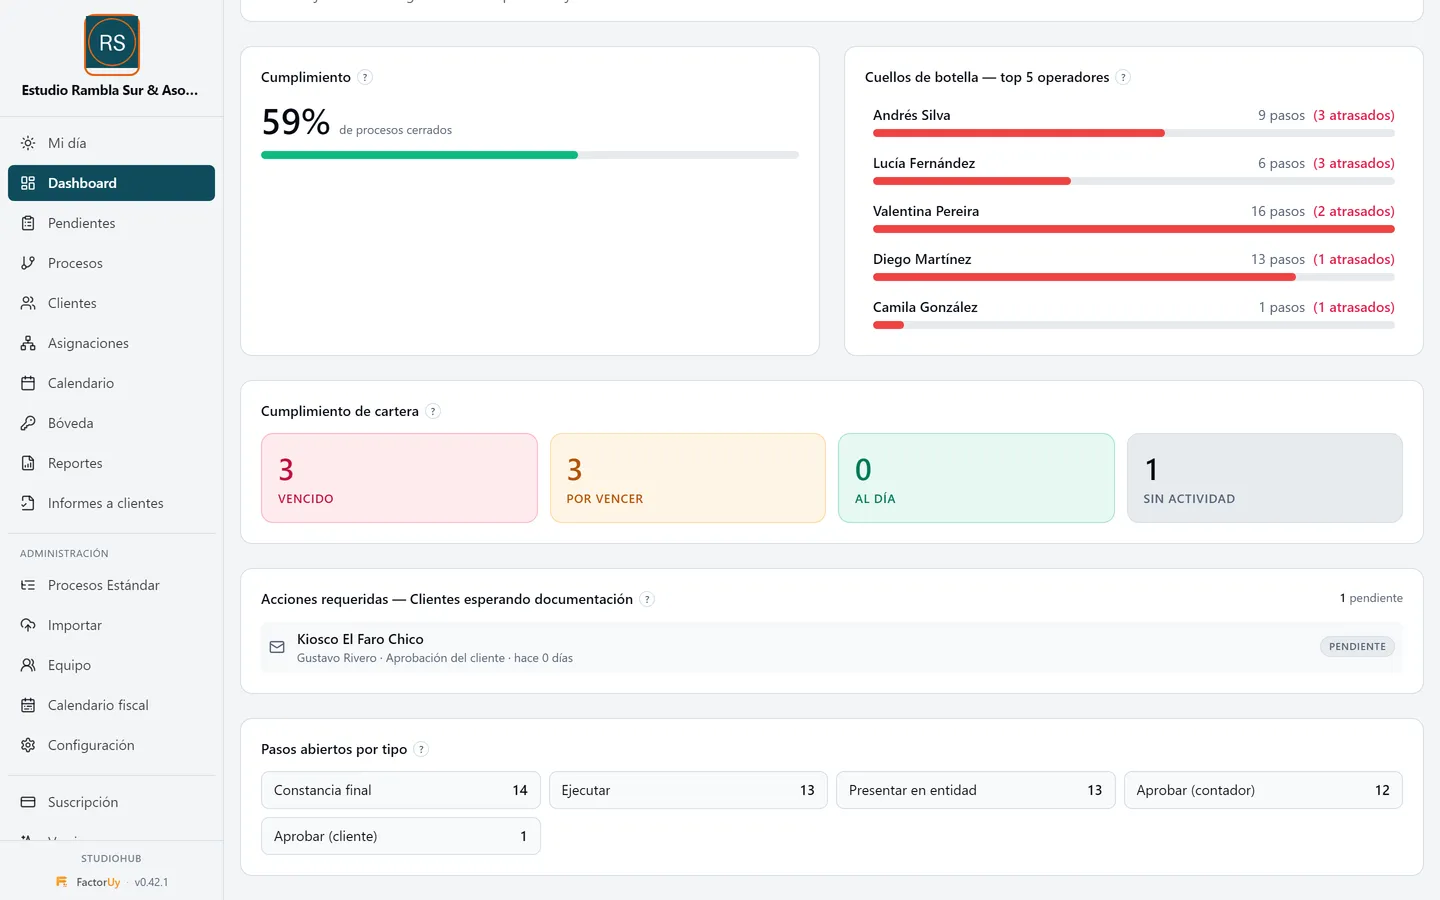Open Configuración settings
1440x900 pixels.
point(111,745)
